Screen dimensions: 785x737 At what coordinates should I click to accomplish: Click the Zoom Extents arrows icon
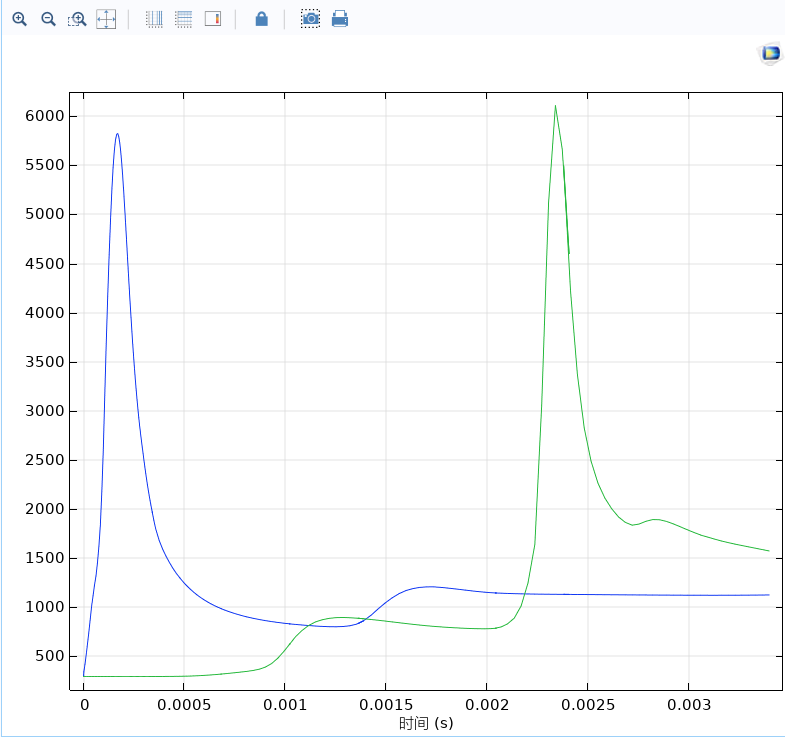coord(106,19)
